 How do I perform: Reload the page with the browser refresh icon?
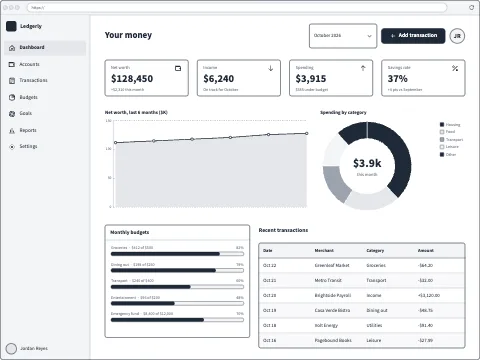click(x=471, y=7)
